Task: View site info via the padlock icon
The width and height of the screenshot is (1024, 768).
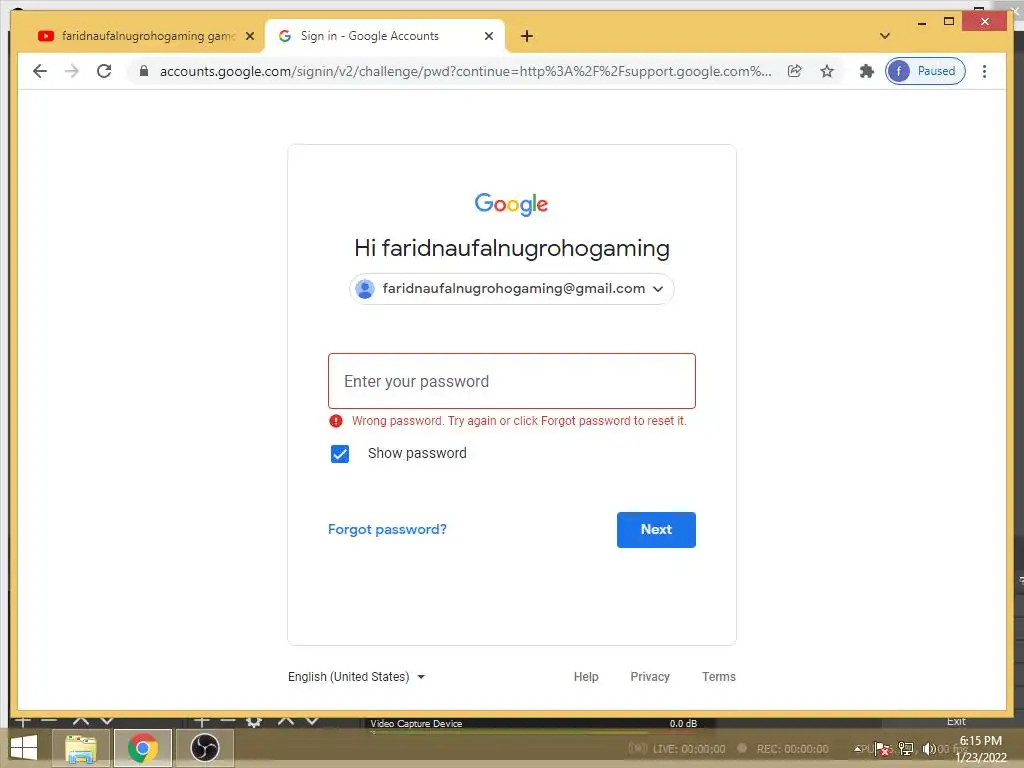Action: tap(144, 71)
